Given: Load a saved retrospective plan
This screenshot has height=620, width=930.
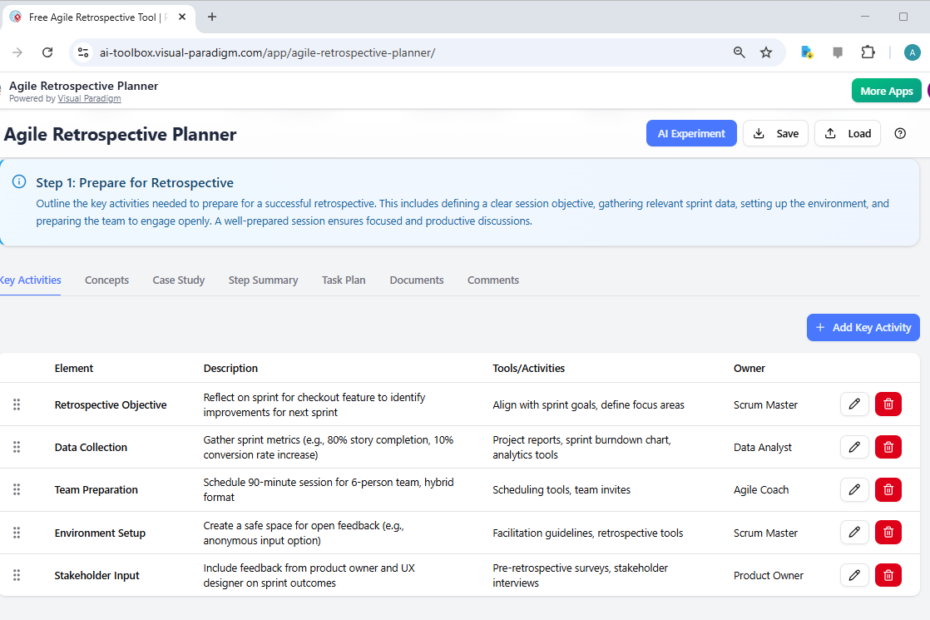Looking at the screenshot, I should pos(847,132).
